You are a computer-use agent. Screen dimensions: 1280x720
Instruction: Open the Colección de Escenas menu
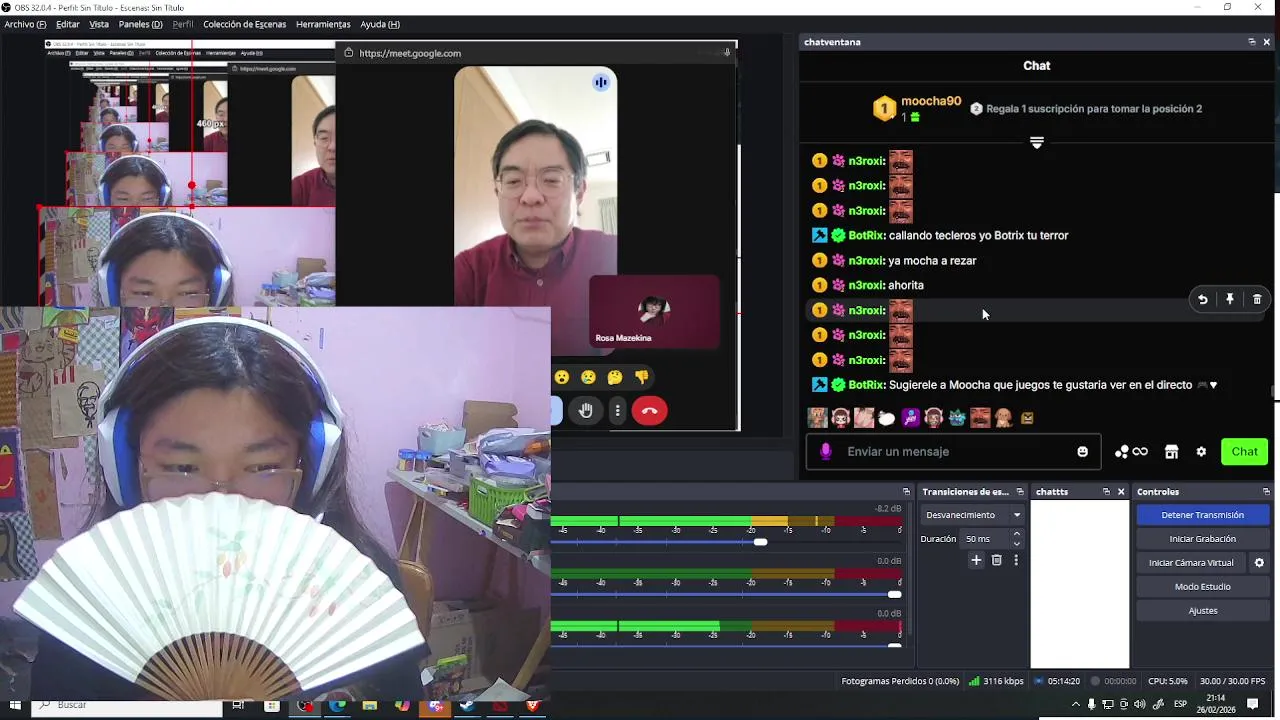coord(244,24)
